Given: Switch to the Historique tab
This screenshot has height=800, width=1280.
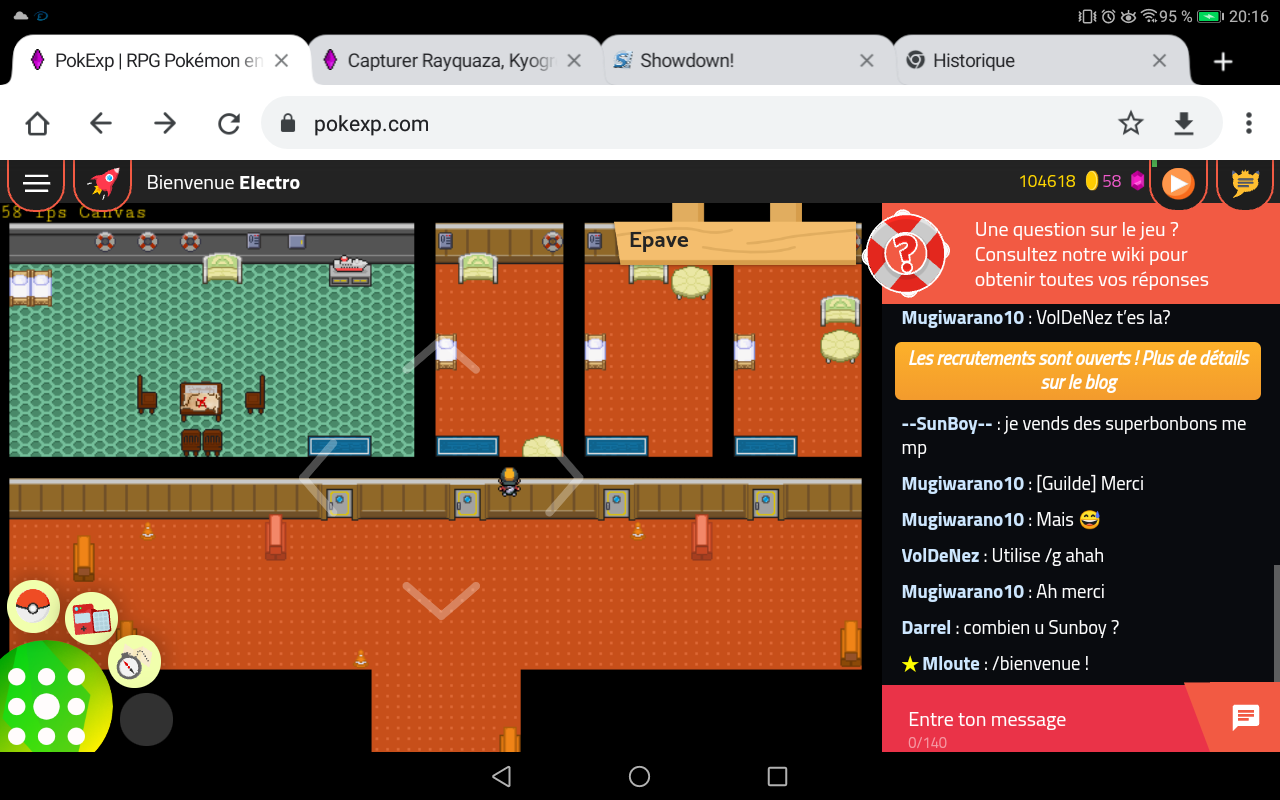Looking at the screenshot, I should click(1038, 61).
